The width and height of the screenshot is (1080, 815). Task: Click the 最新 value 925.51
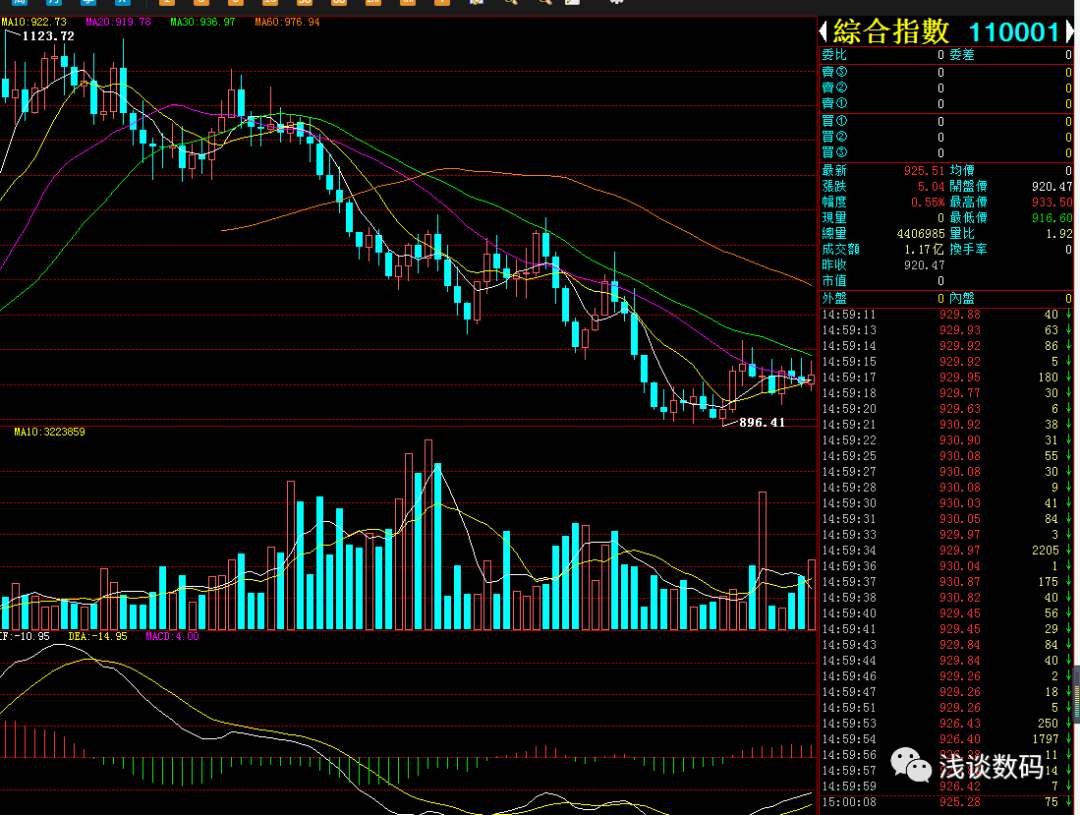pyautogui.click(x=924, y=171)
